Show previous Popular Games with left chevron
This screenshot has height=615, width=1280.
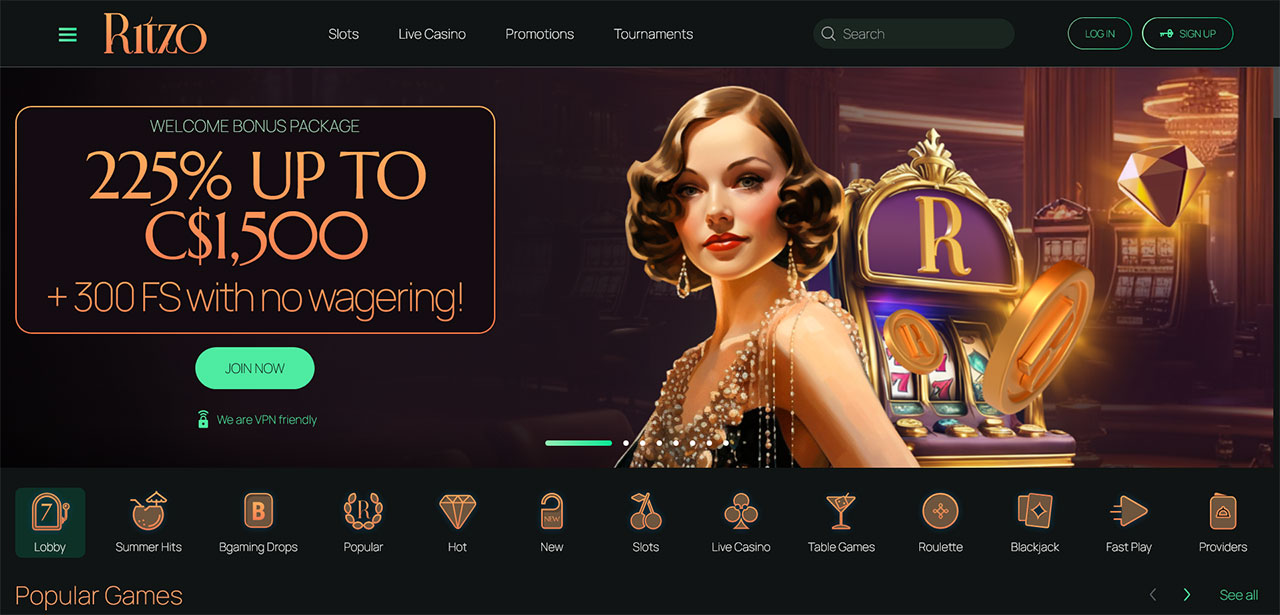1153,595
